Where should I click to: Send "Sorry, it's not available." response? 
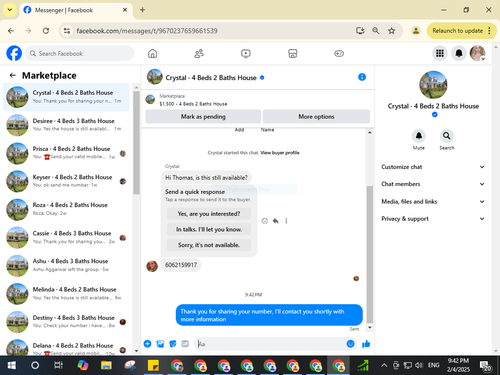click(x=209, y=245)
